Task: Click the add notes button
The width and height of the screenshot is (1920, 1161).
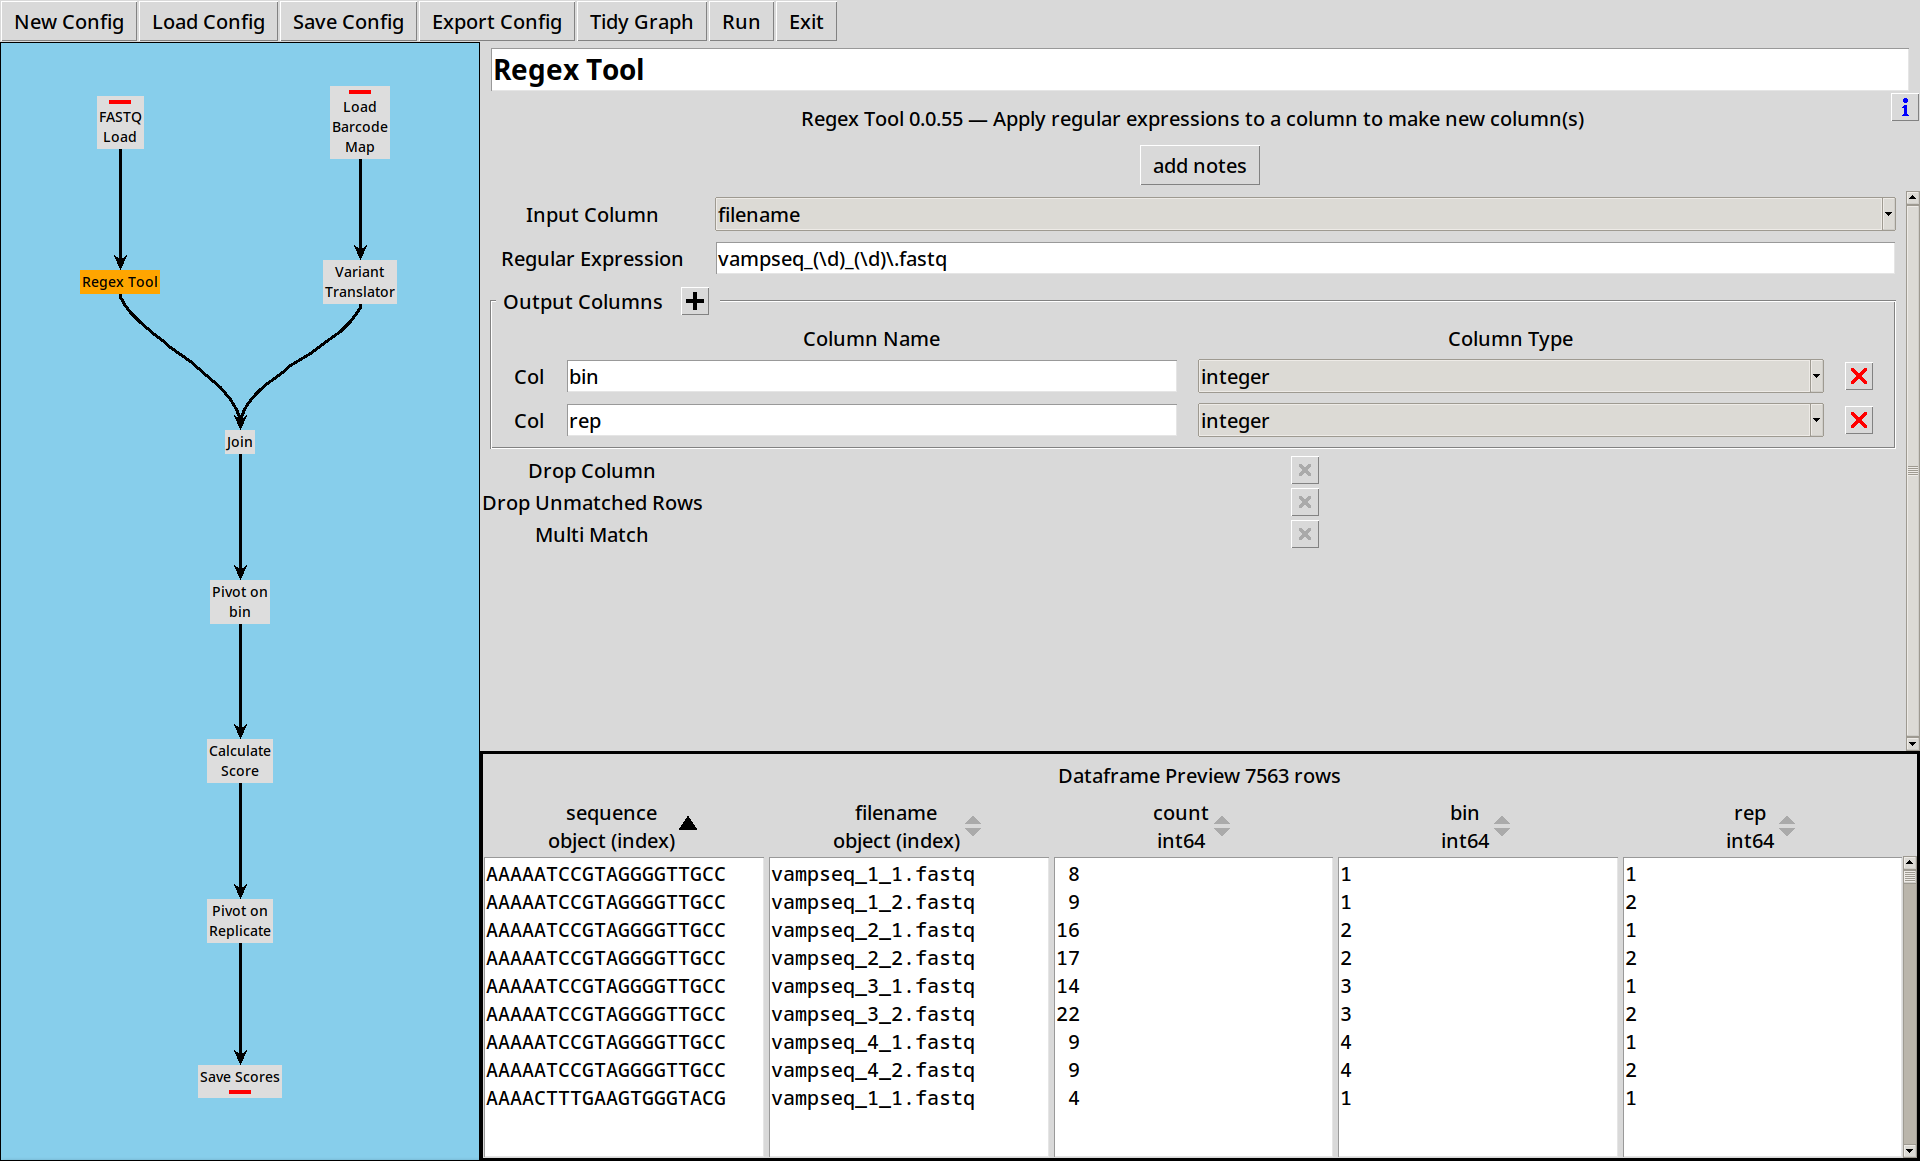Action: click(1199, 166)
